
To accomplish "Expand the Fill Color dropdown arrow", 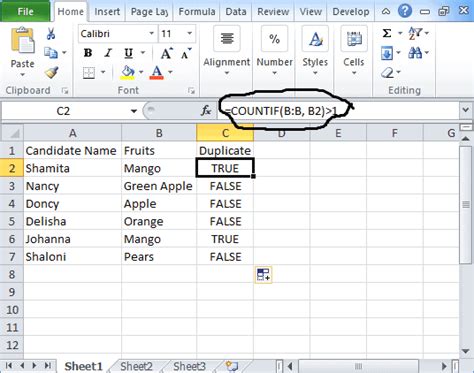I will 141,72.
